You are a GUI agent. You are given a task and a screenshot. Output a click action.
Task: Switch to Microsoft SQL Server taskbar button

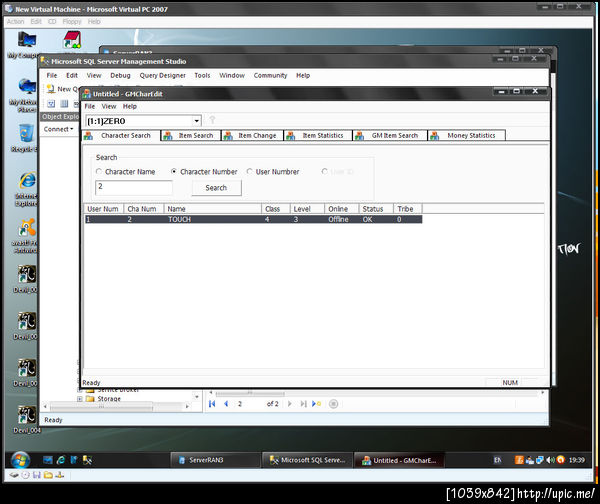click(307, 460)
